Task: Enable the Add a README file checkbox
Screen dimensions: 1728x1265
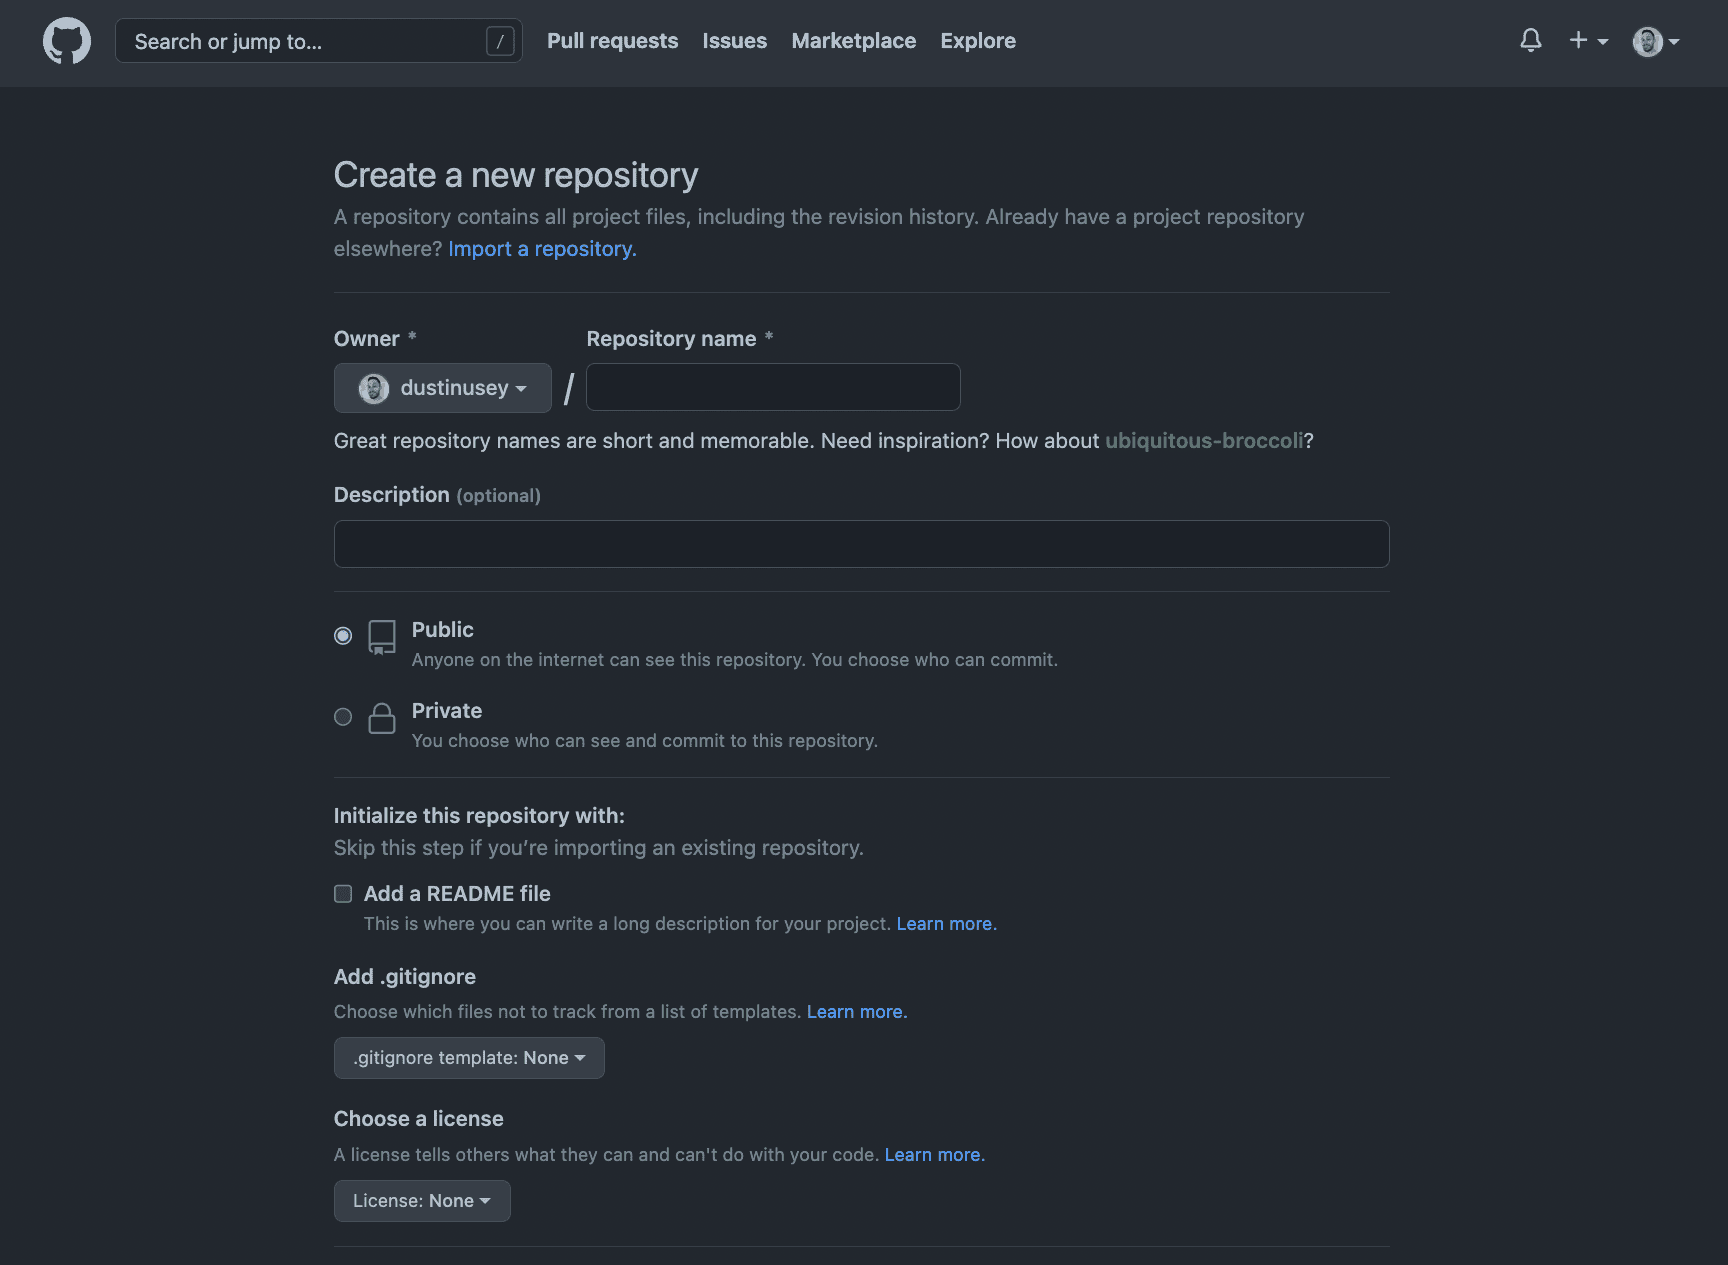Action: click(x=343, y=894)
